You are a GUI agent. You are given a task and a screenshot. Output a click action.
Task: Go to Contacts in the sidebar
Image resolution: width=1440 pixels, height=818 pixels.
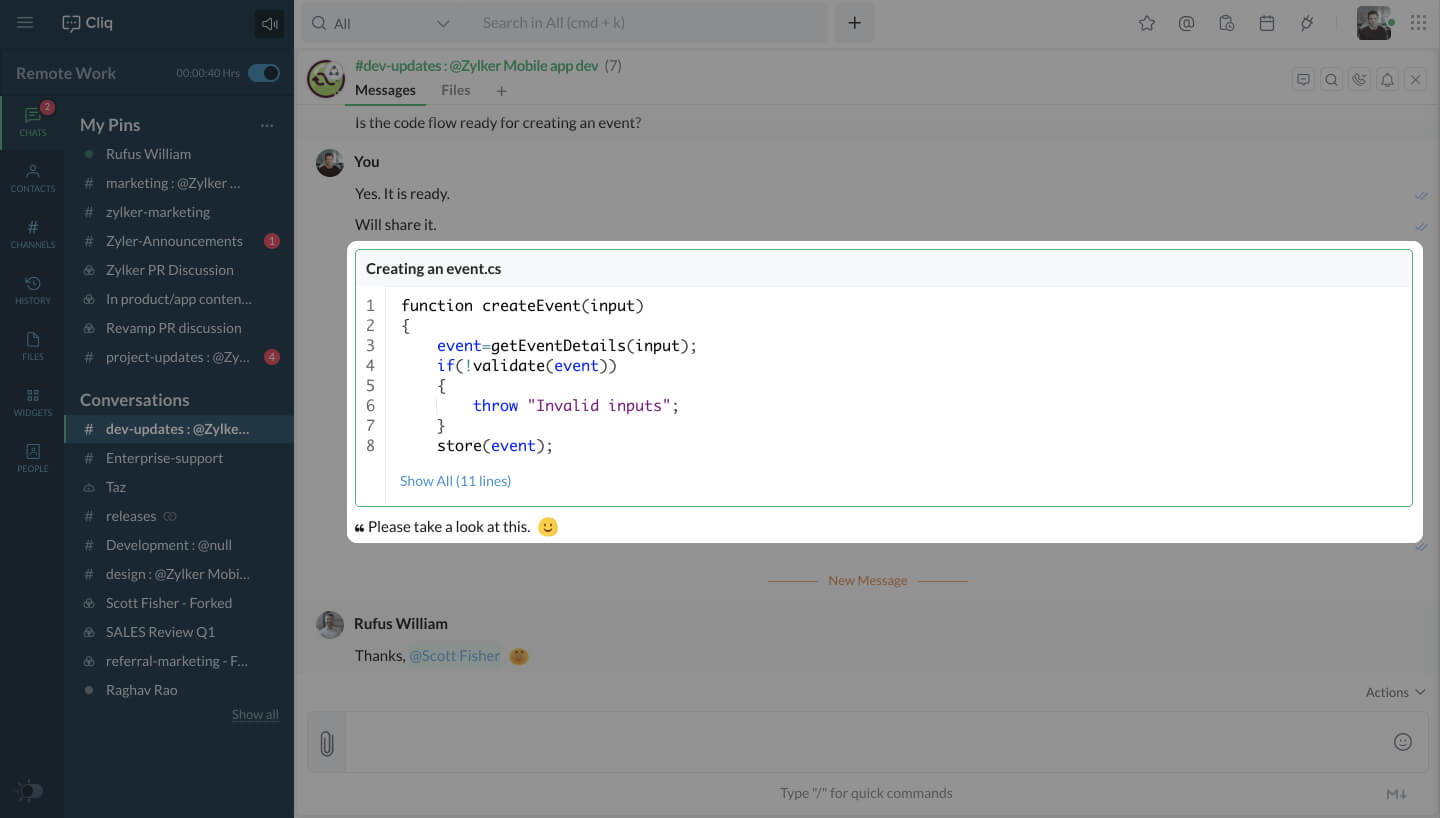click(33, 177)
